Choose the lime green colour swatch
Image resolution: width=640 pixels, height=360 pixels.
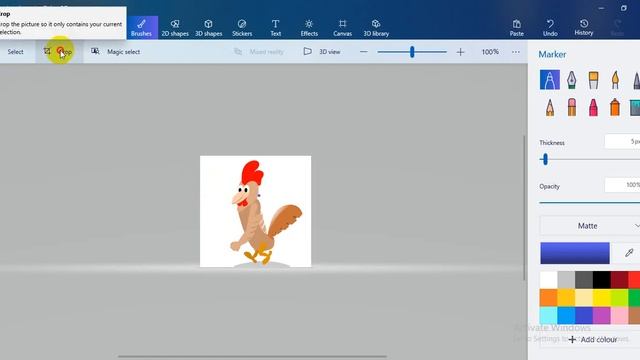pos(619,298)
